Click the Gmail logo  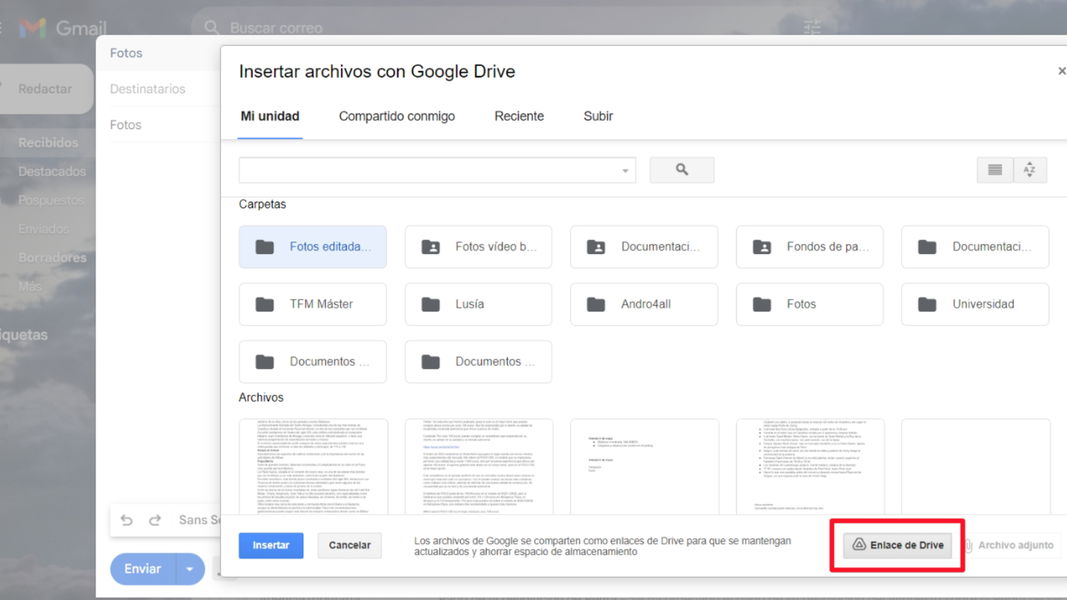[63, 28]
